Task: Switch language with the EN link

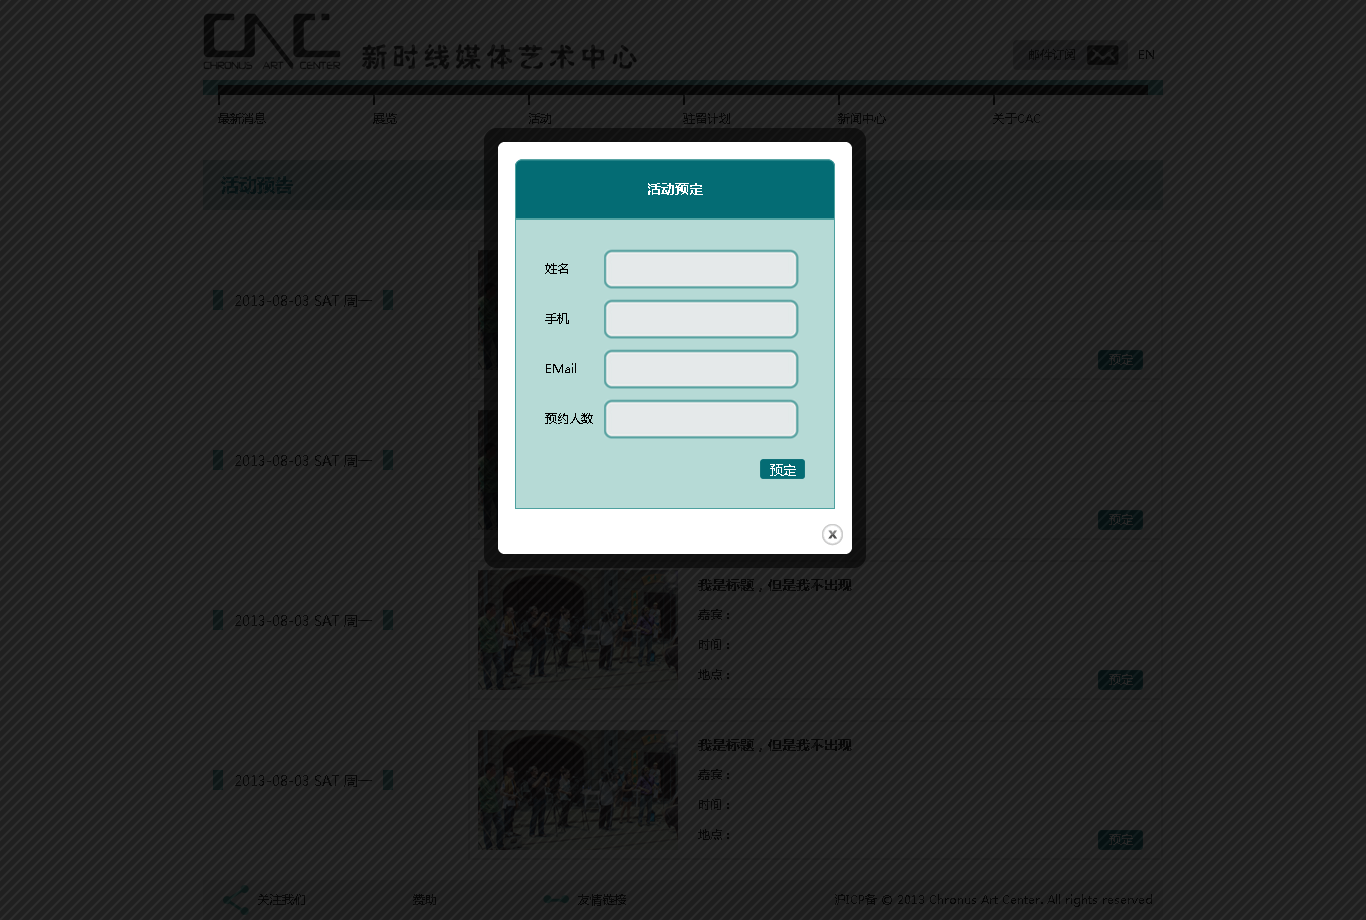Action: (x=1146, y=55)
